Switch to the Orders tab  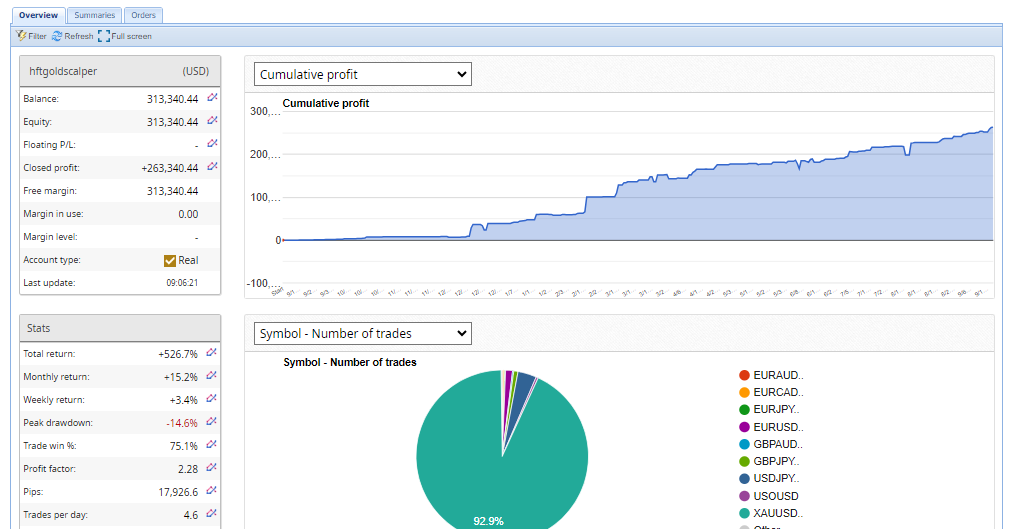pyautogui.click(x=143, y=15)
